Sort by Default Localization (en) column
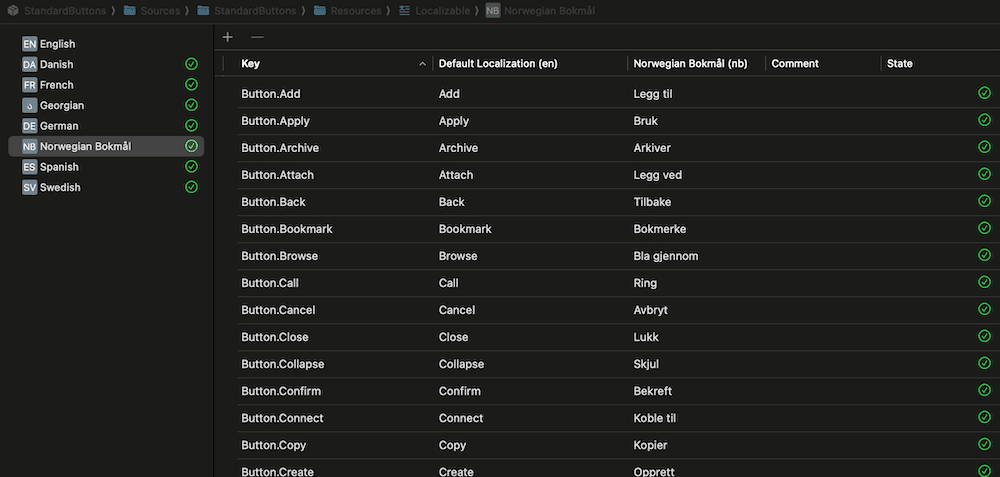The width and height of the screenshot is (1000, 477). tap(498, 64)
